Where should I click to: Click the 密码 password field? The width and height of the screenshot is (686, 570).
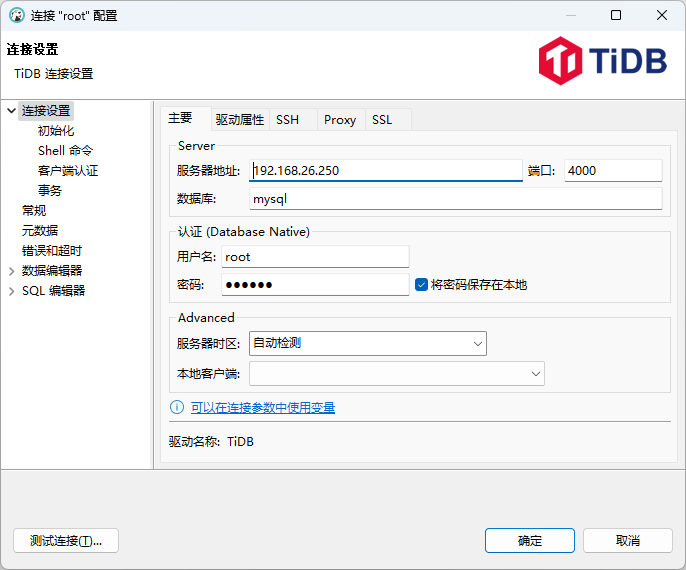pos(315,285)
